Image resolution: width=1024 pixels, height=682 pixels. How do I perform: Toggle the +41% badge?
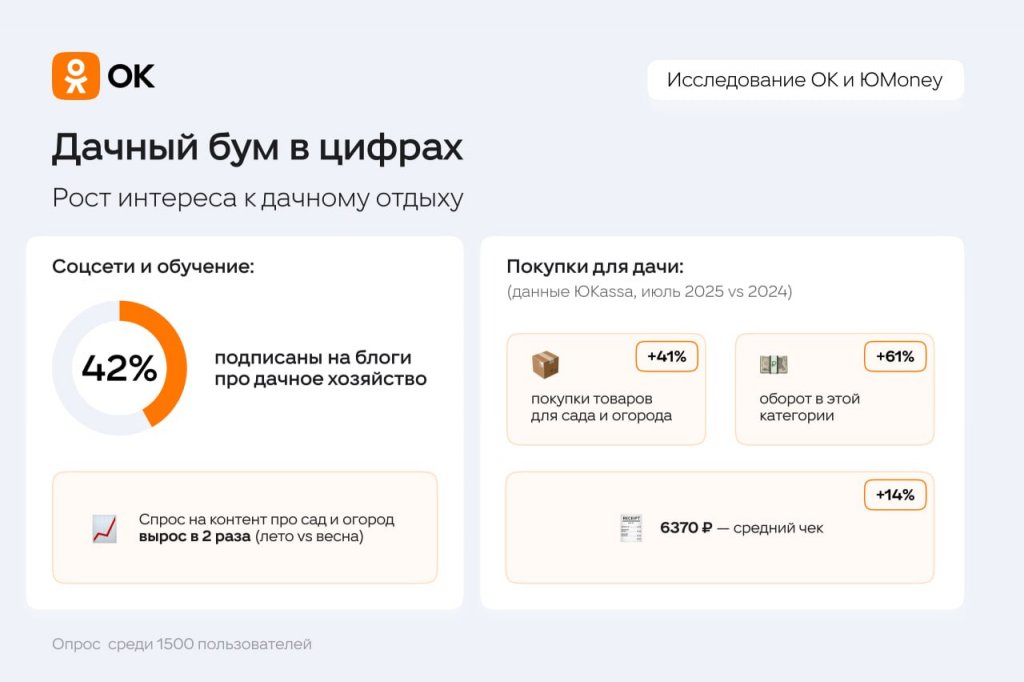point(666,356)
